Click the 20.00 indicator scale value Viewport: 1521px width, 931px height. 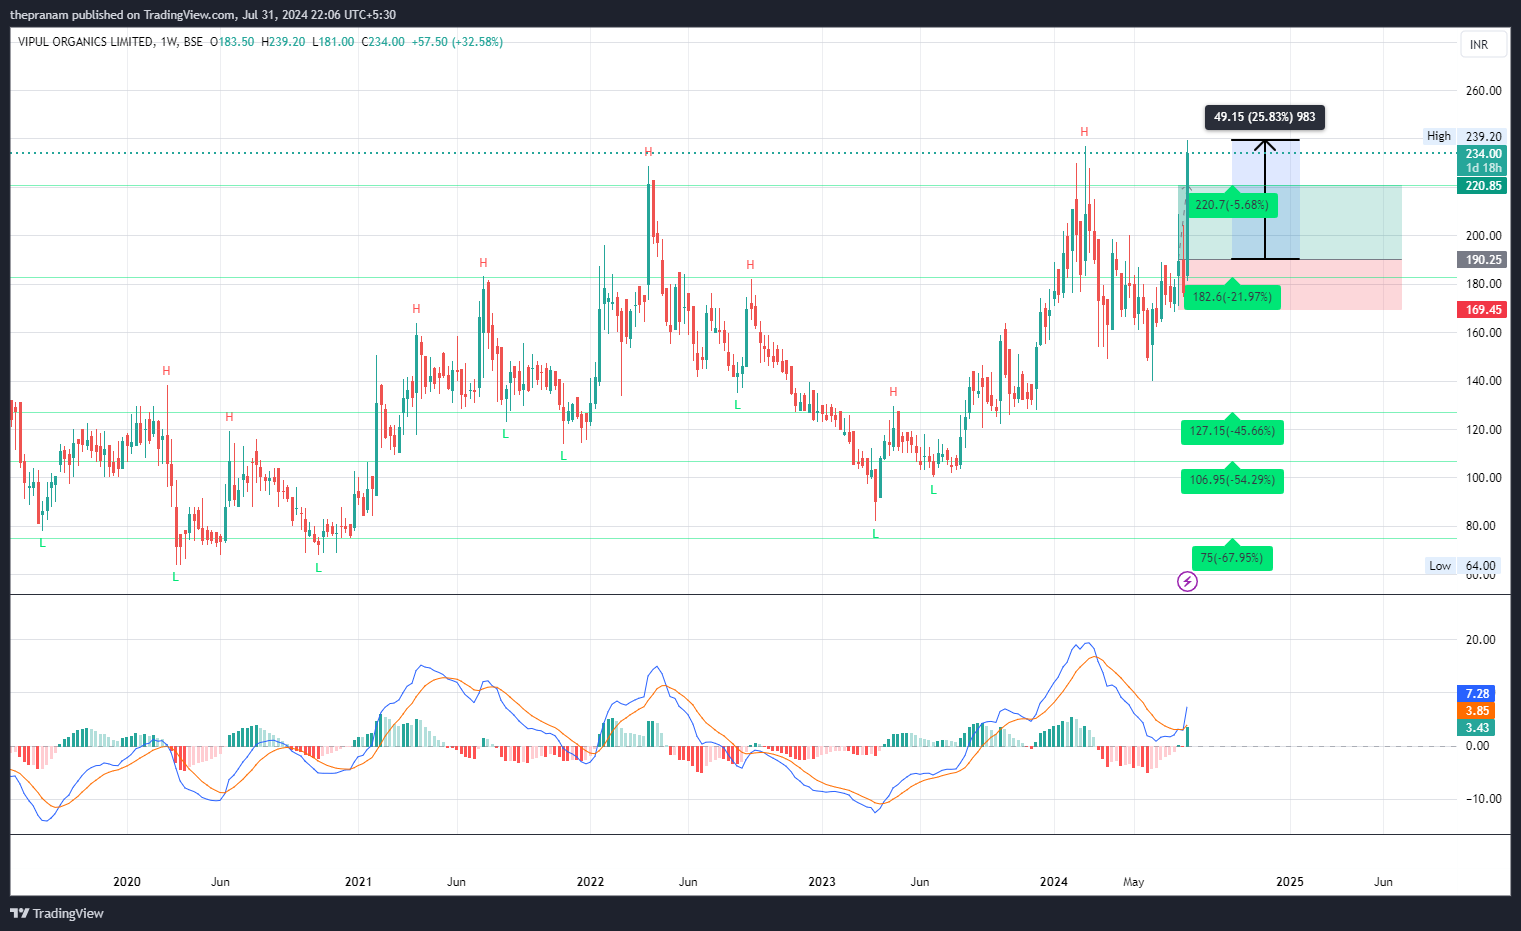[1480, 640]
